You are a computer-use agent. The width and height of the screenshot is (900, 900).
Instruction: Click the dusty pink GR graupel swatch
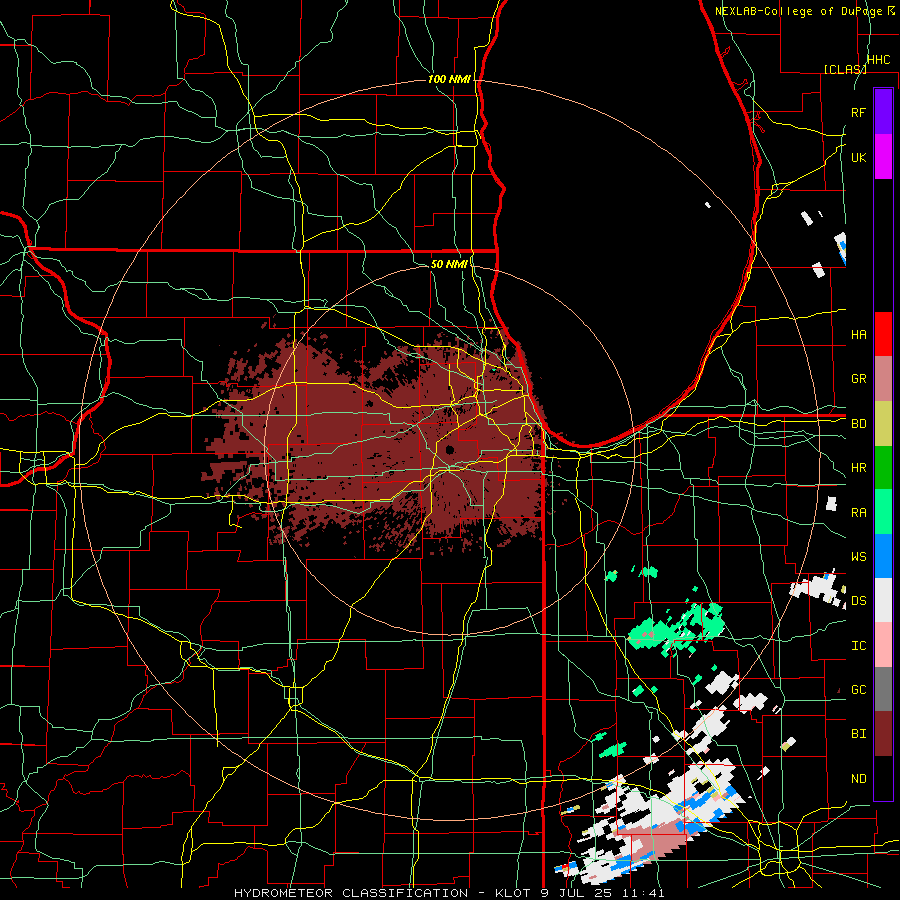[883, 379]
